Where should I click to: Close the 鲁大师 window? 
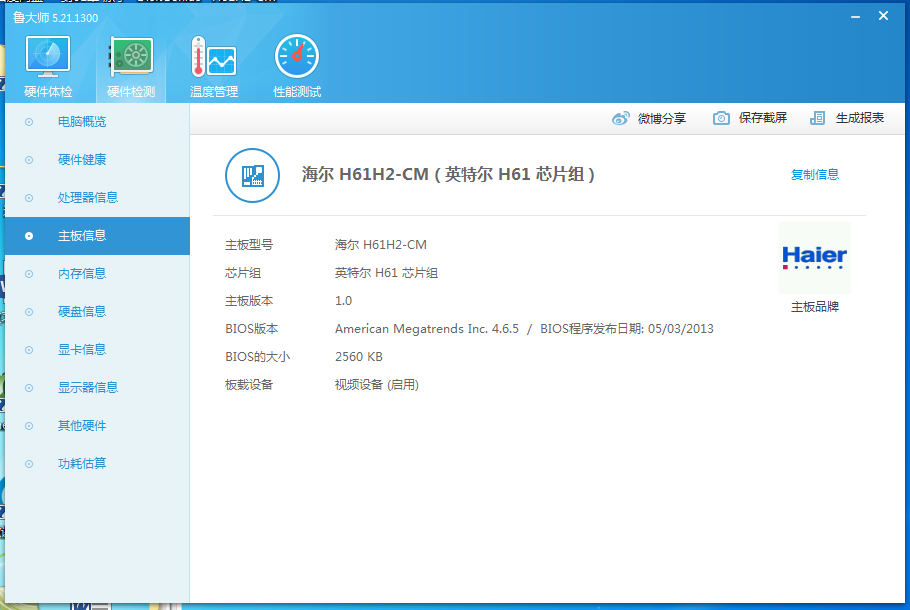883,16
